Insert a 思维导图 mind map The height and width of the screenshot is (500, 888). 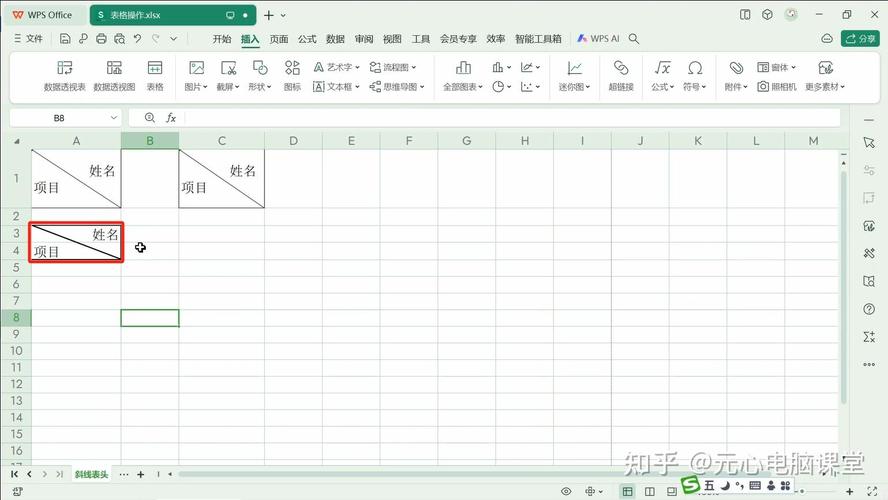(397, 87)
